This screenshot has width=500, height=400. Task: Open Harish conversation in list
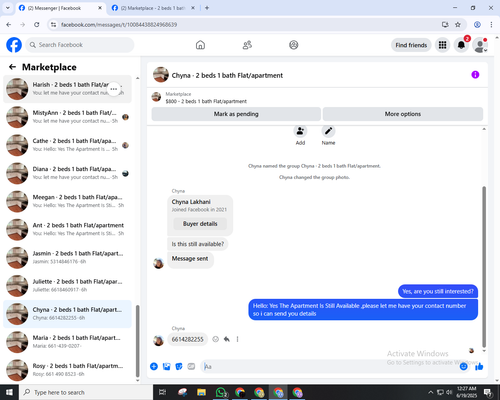(67, 89)
